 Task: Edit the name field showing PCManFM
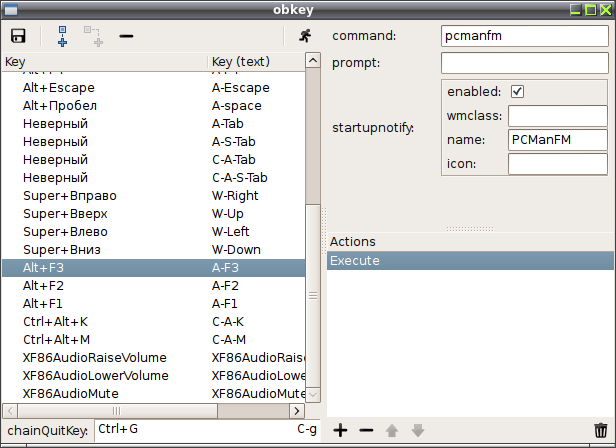(558, 140)
